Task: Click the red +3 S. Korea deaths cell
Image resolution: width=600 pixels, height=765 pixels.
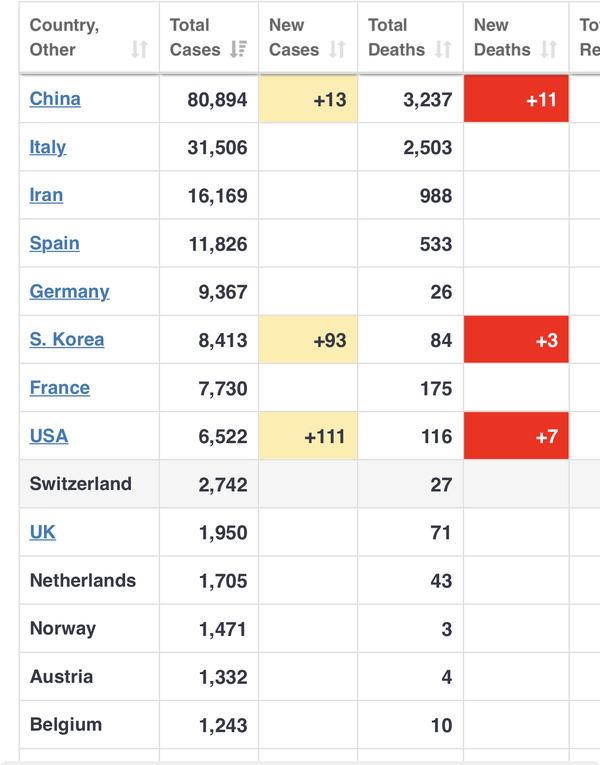Action: [x=516, y=340]
